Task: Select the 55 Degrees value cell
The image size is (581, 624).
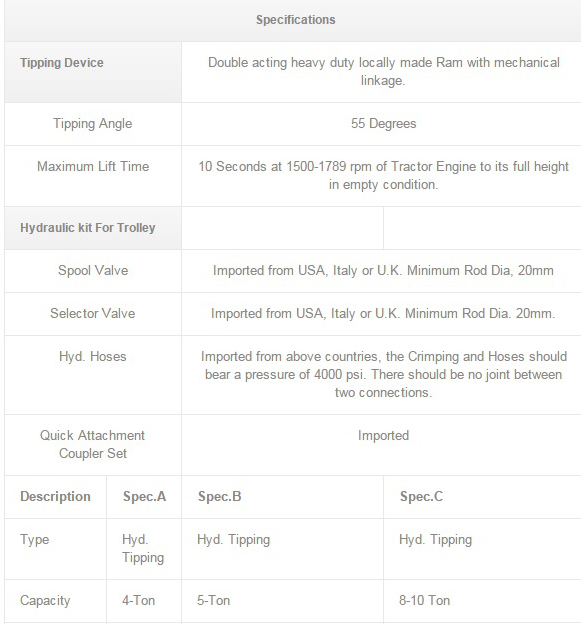Action: pyautogui.click(x=383, y=124)
